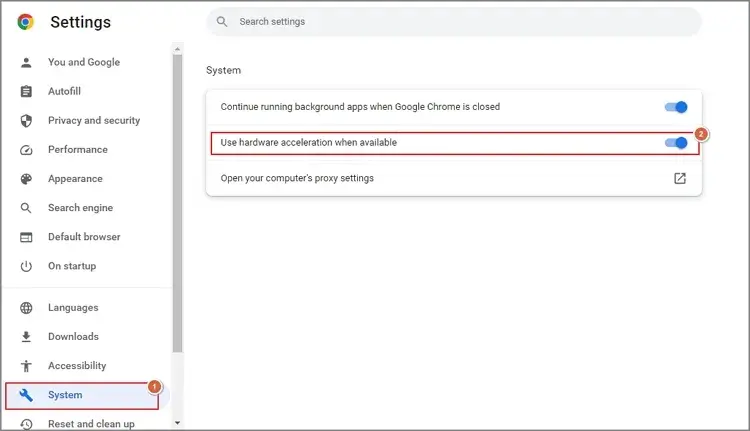Open Accessibility settings

click(x=77, y=366)
